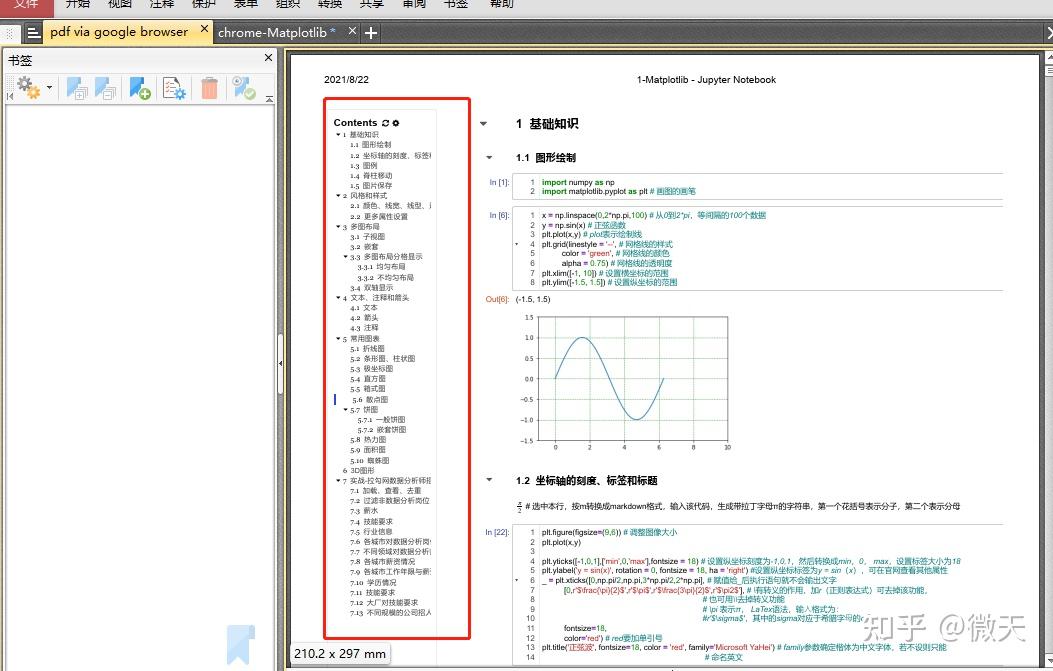Add a new bookmark with the green plus icon
The height and width of the screenshot is (671, 1053).
click(139, 88)
